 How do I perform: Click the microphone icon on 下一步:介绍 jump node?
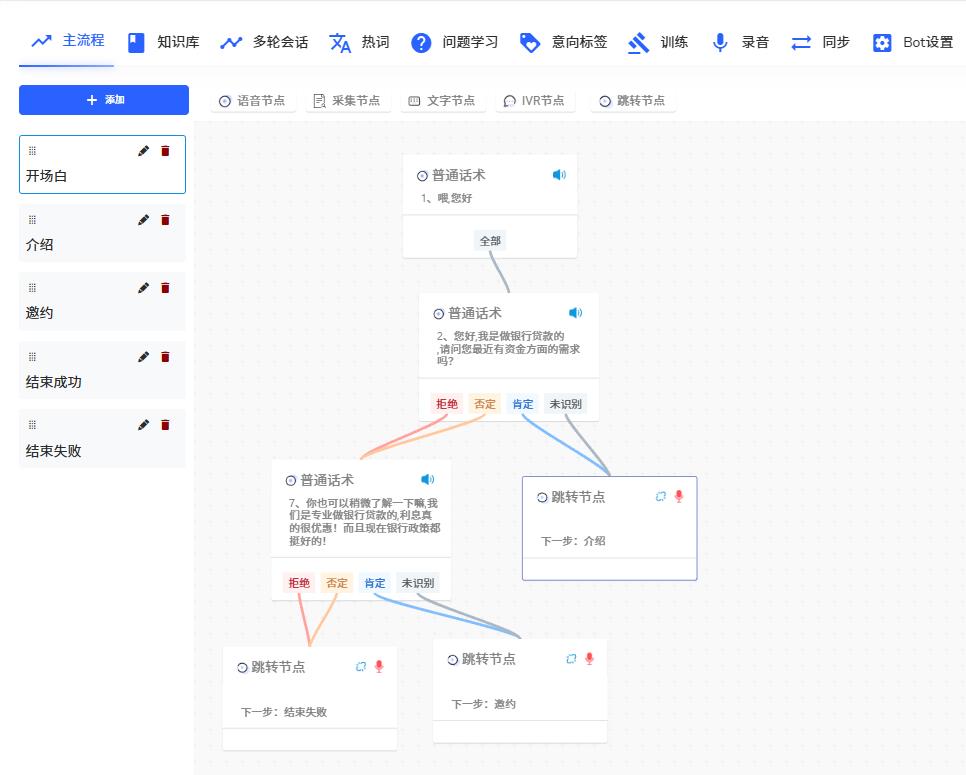[x=679, y=496]
